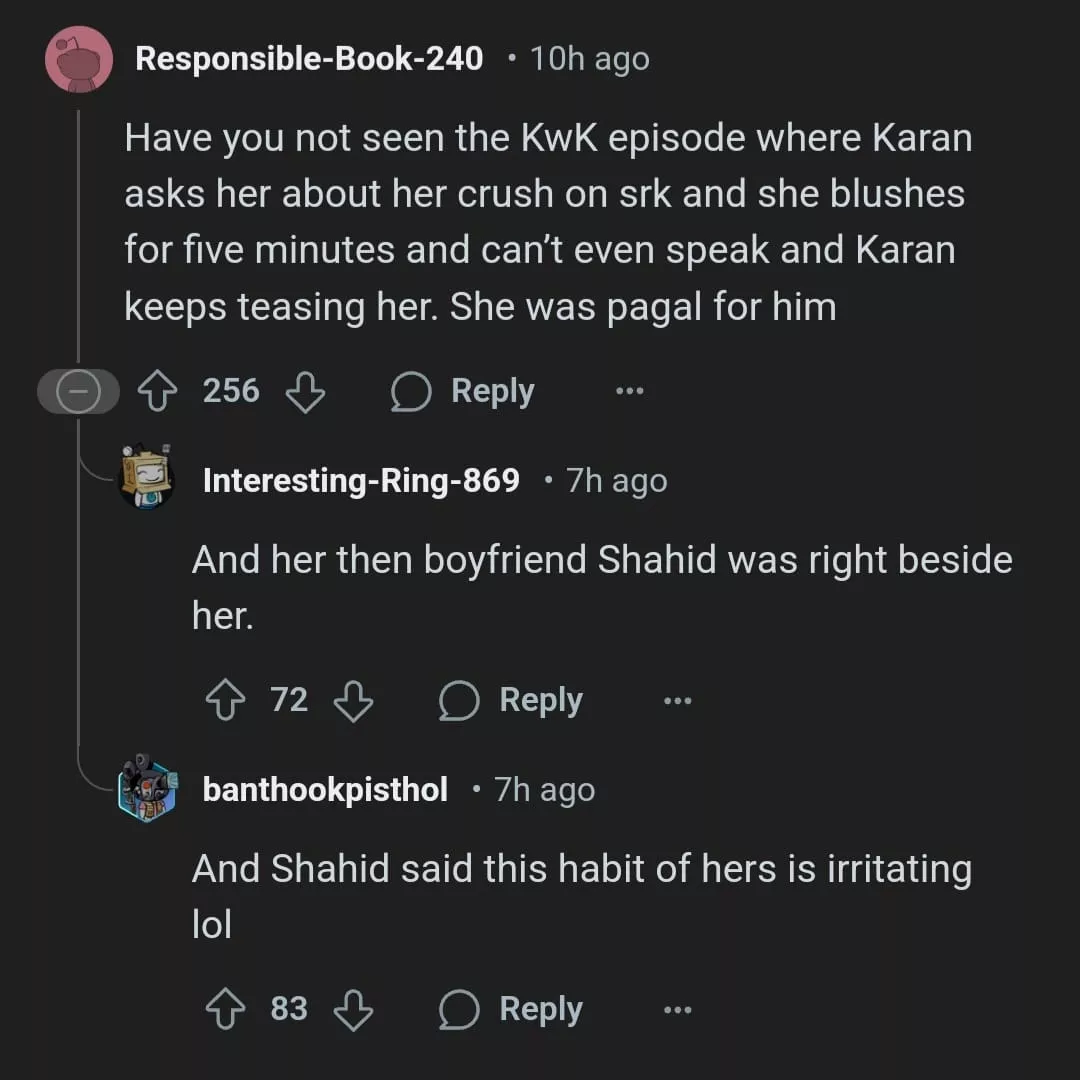The height and width of the screenshot is (1080, 1080).
Task: Open Responsible-Book-240's profile via username
Action: point(309,59)
